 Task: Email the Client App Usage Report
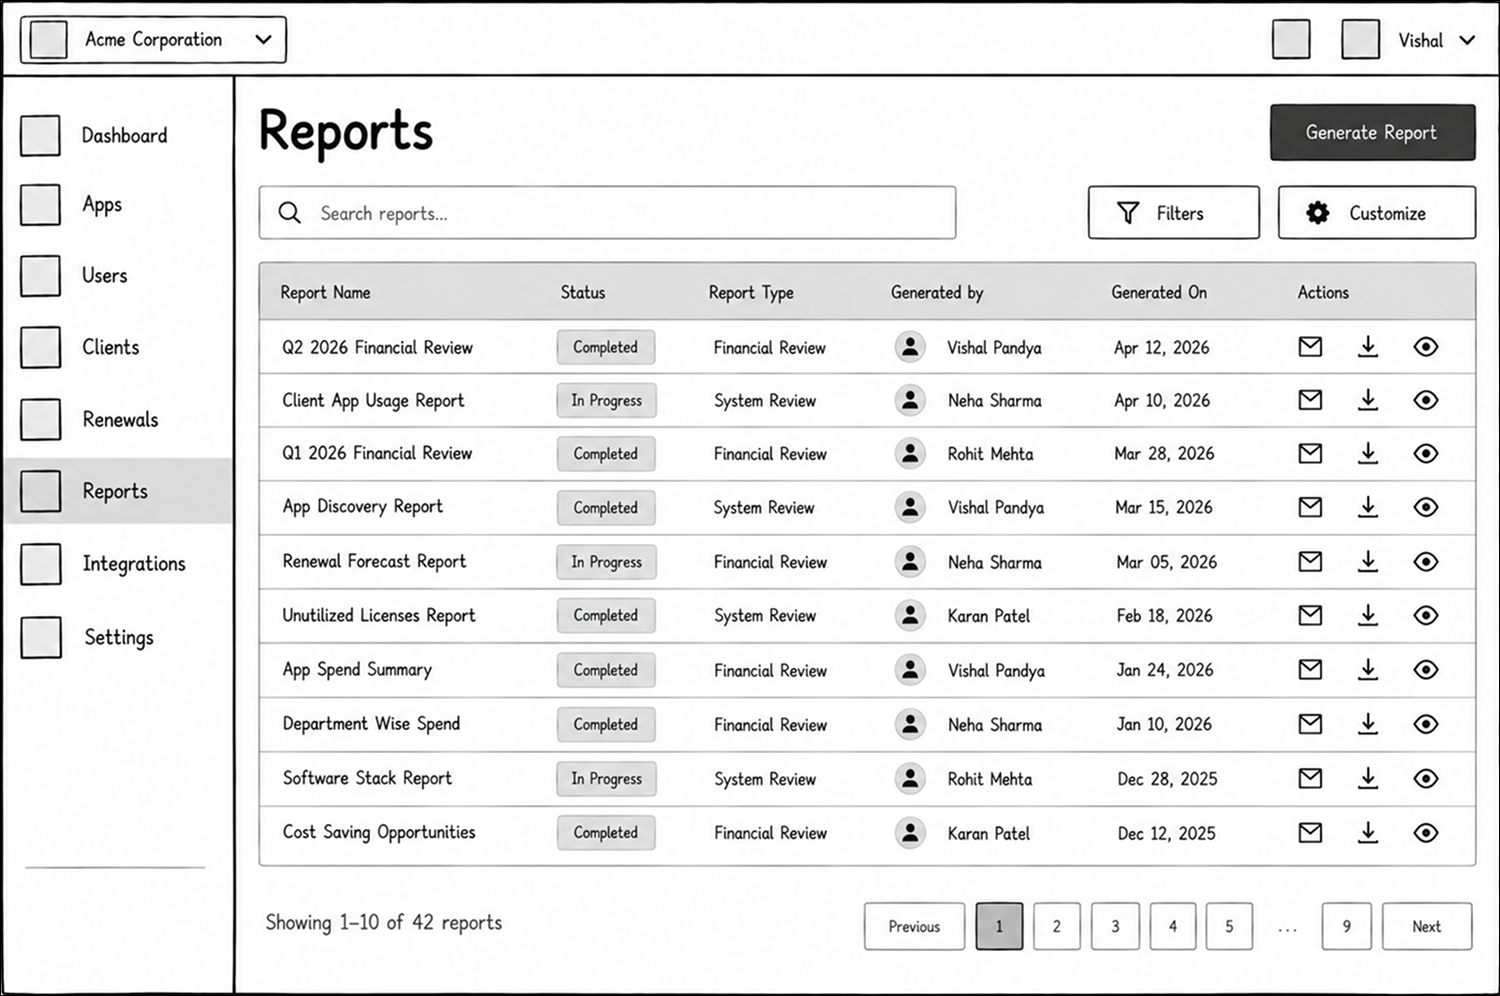tap(1310, 400)
